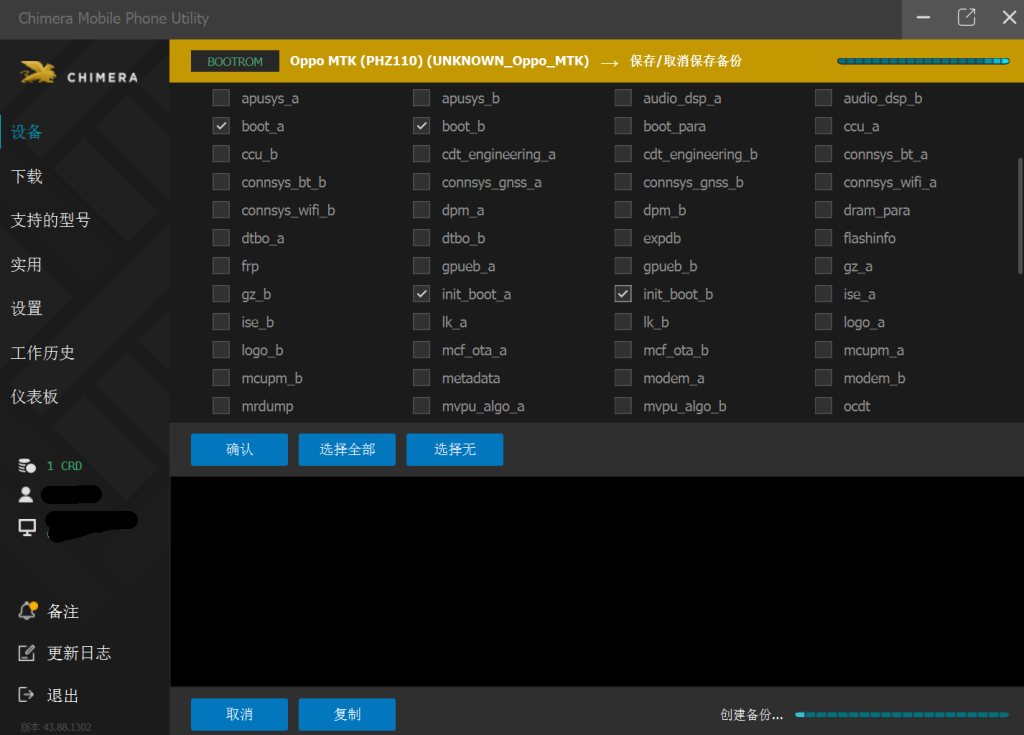Uncheck the boot_a partition checkbox
The width and height of the screenshot is (1024, 735).
221,126
